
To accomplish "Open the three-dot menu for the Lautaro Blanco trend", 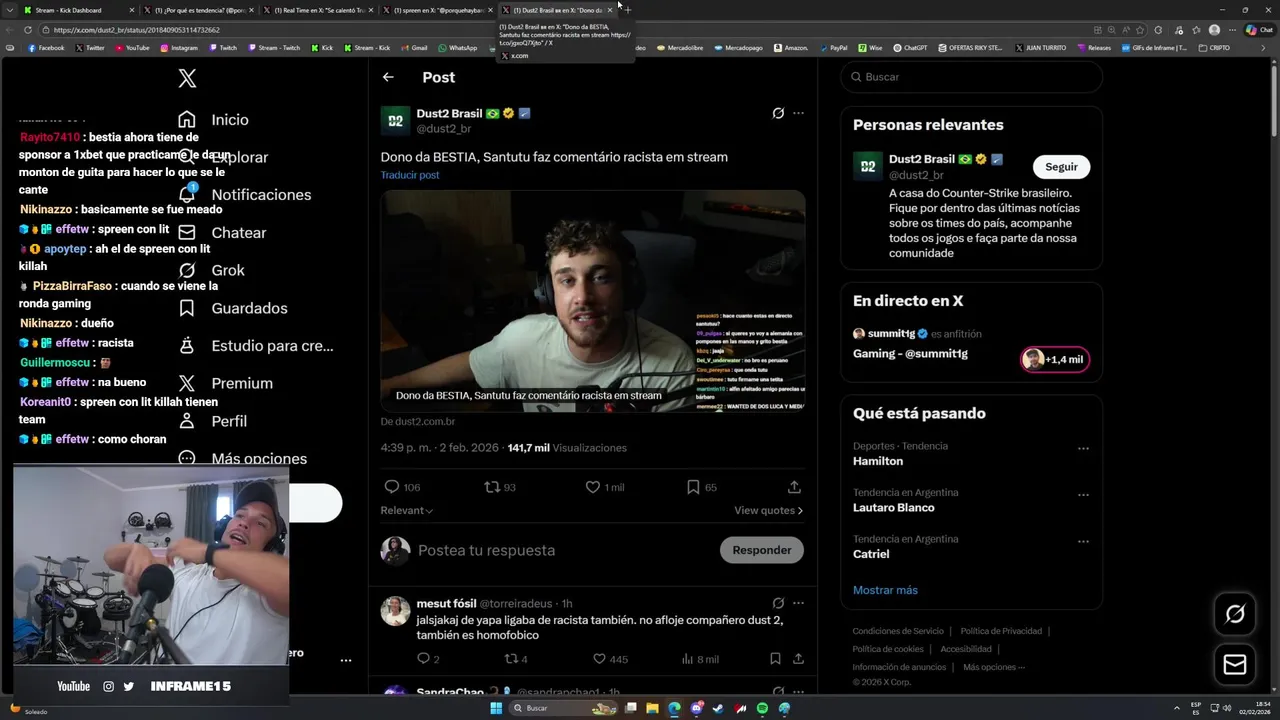I will click(x=1083, y=495).
